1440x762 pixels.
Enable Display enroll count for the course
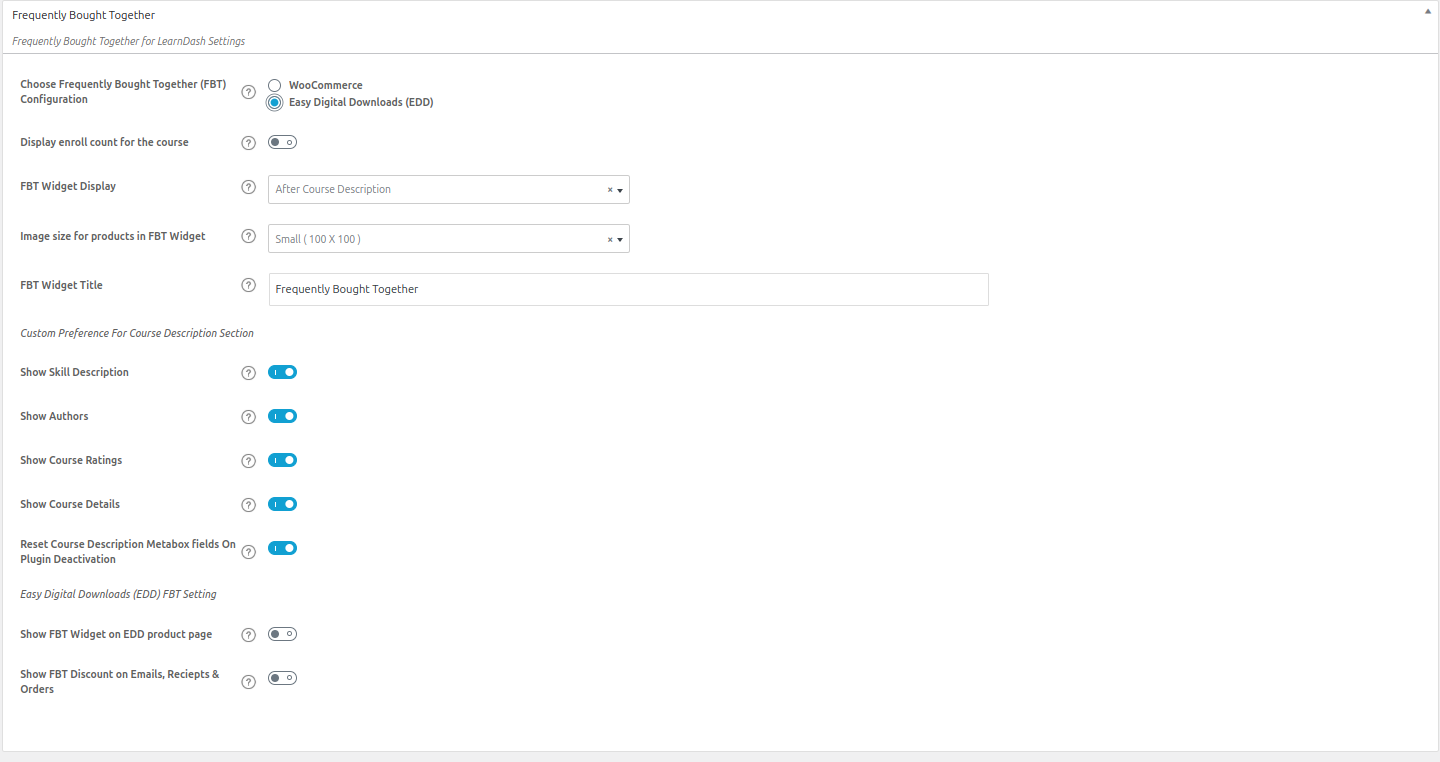tap(282, 142)
